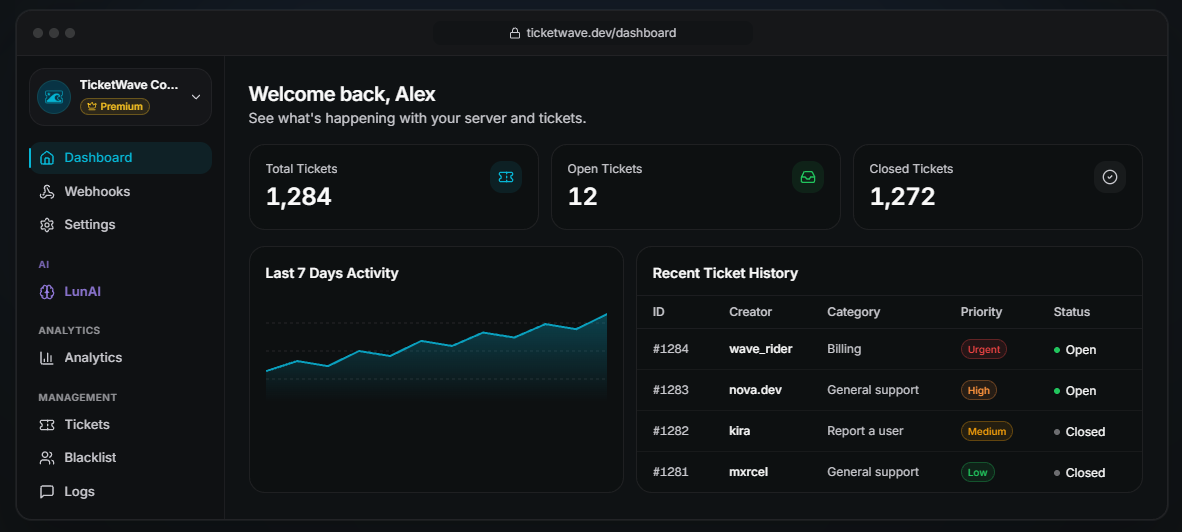Click the LunAI brain icon
Screen dimensions: 1182x532
[47, 292]
